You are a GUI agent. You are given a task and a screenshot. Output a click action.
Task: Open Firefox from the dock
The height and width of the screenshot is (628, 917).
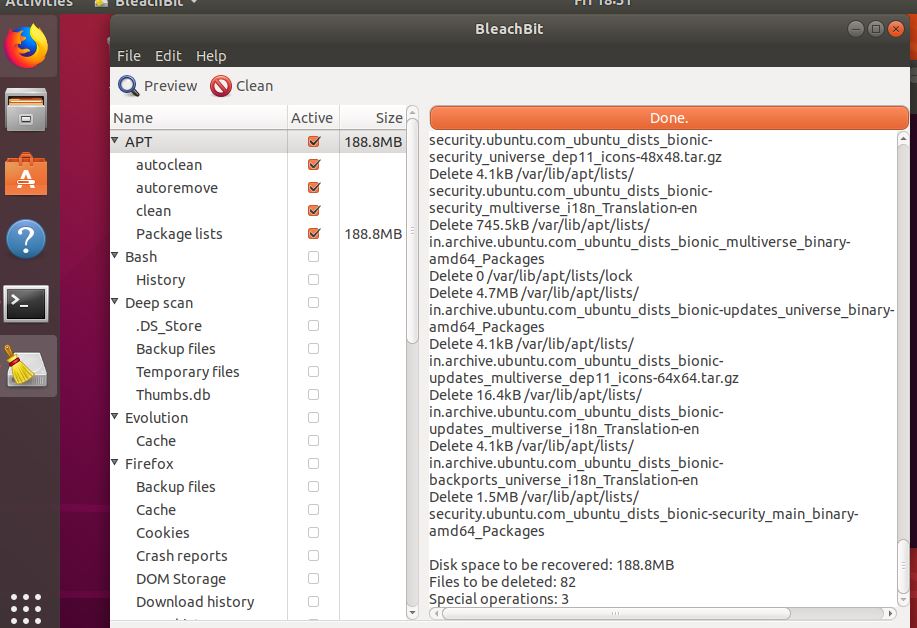26,46
